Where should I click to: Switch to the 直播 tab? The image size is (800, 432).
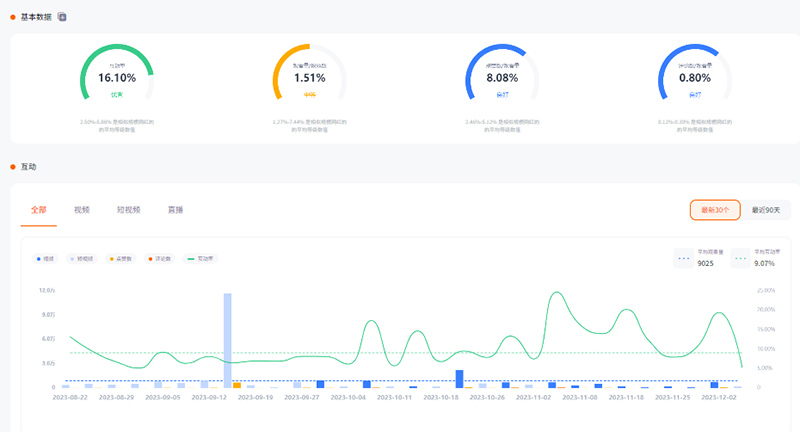(x=175, y=210)
